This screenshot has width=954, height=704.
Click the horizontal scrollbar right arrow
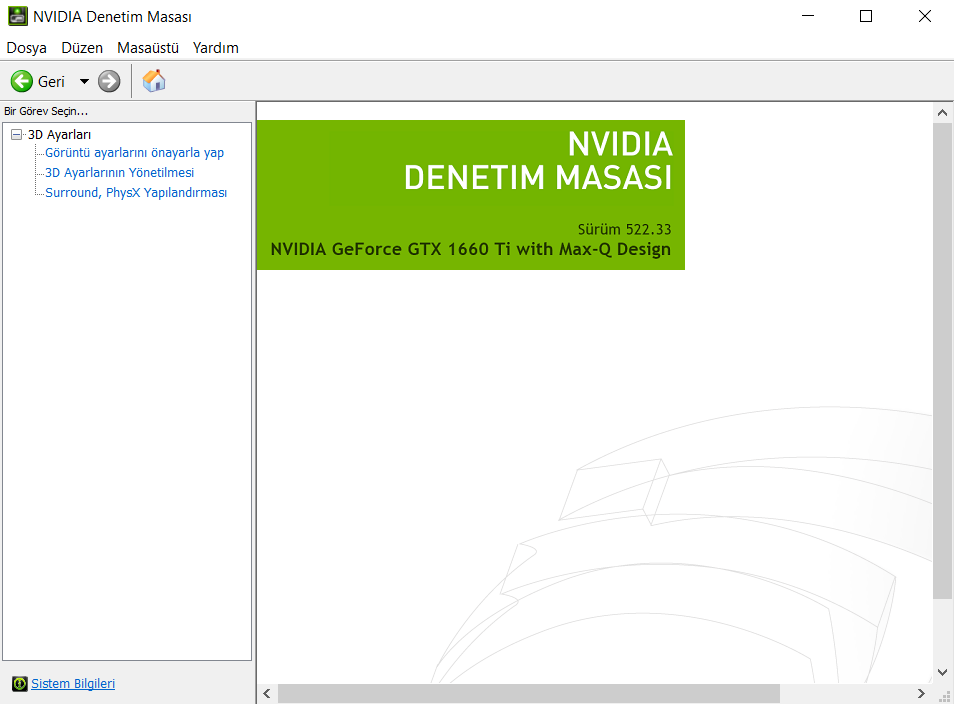pos(921,694)
